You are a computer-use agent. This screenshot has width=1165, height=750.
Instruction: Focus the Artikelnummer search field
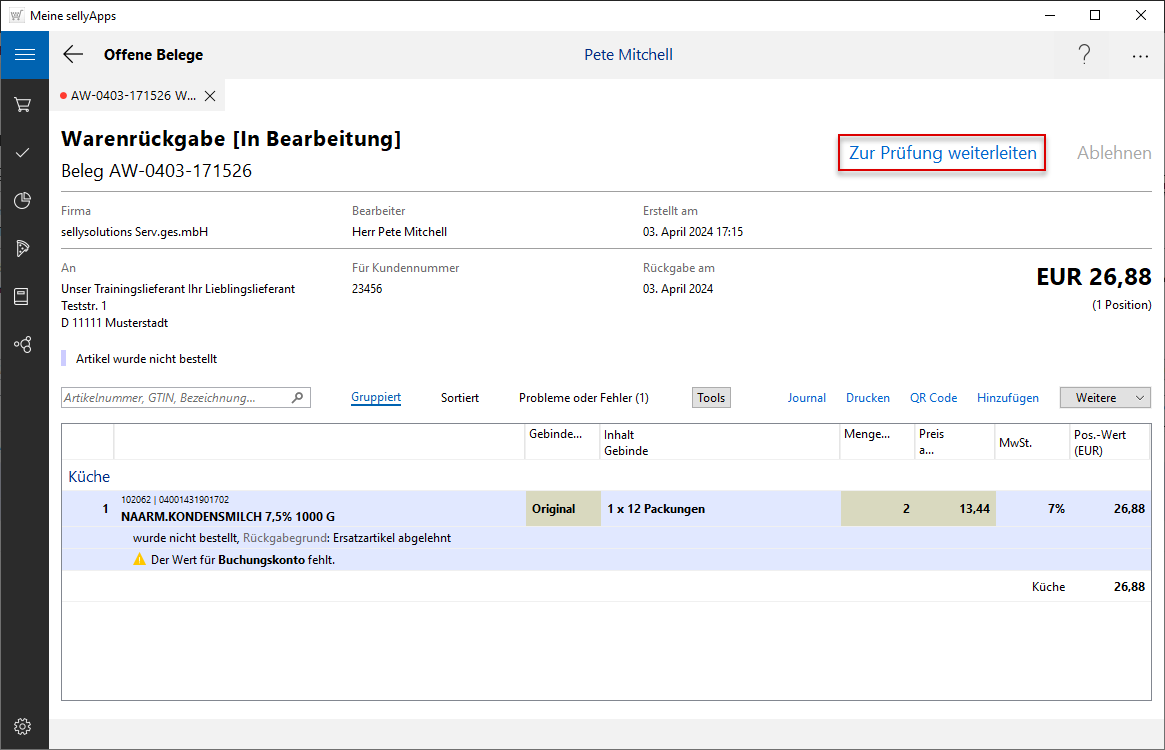pyautogui.click(x=176, y=398)
